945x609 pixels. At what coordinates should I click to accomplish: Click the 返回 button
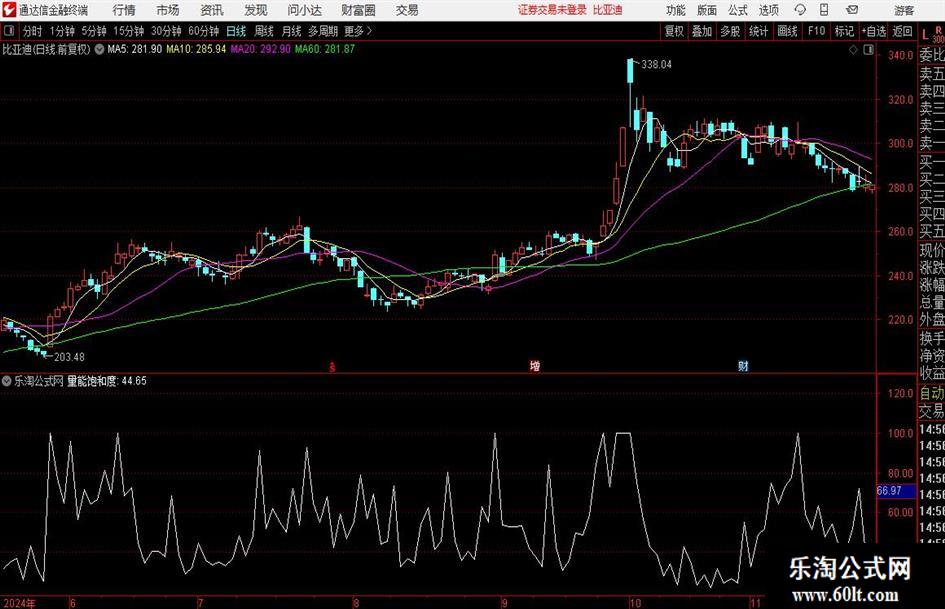point(902,31)
